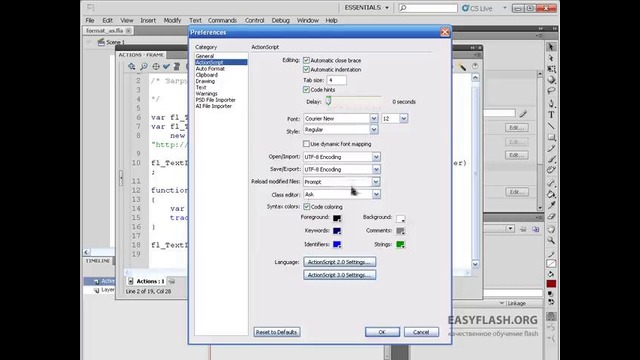Select the 3D Rotation tool

551,80
